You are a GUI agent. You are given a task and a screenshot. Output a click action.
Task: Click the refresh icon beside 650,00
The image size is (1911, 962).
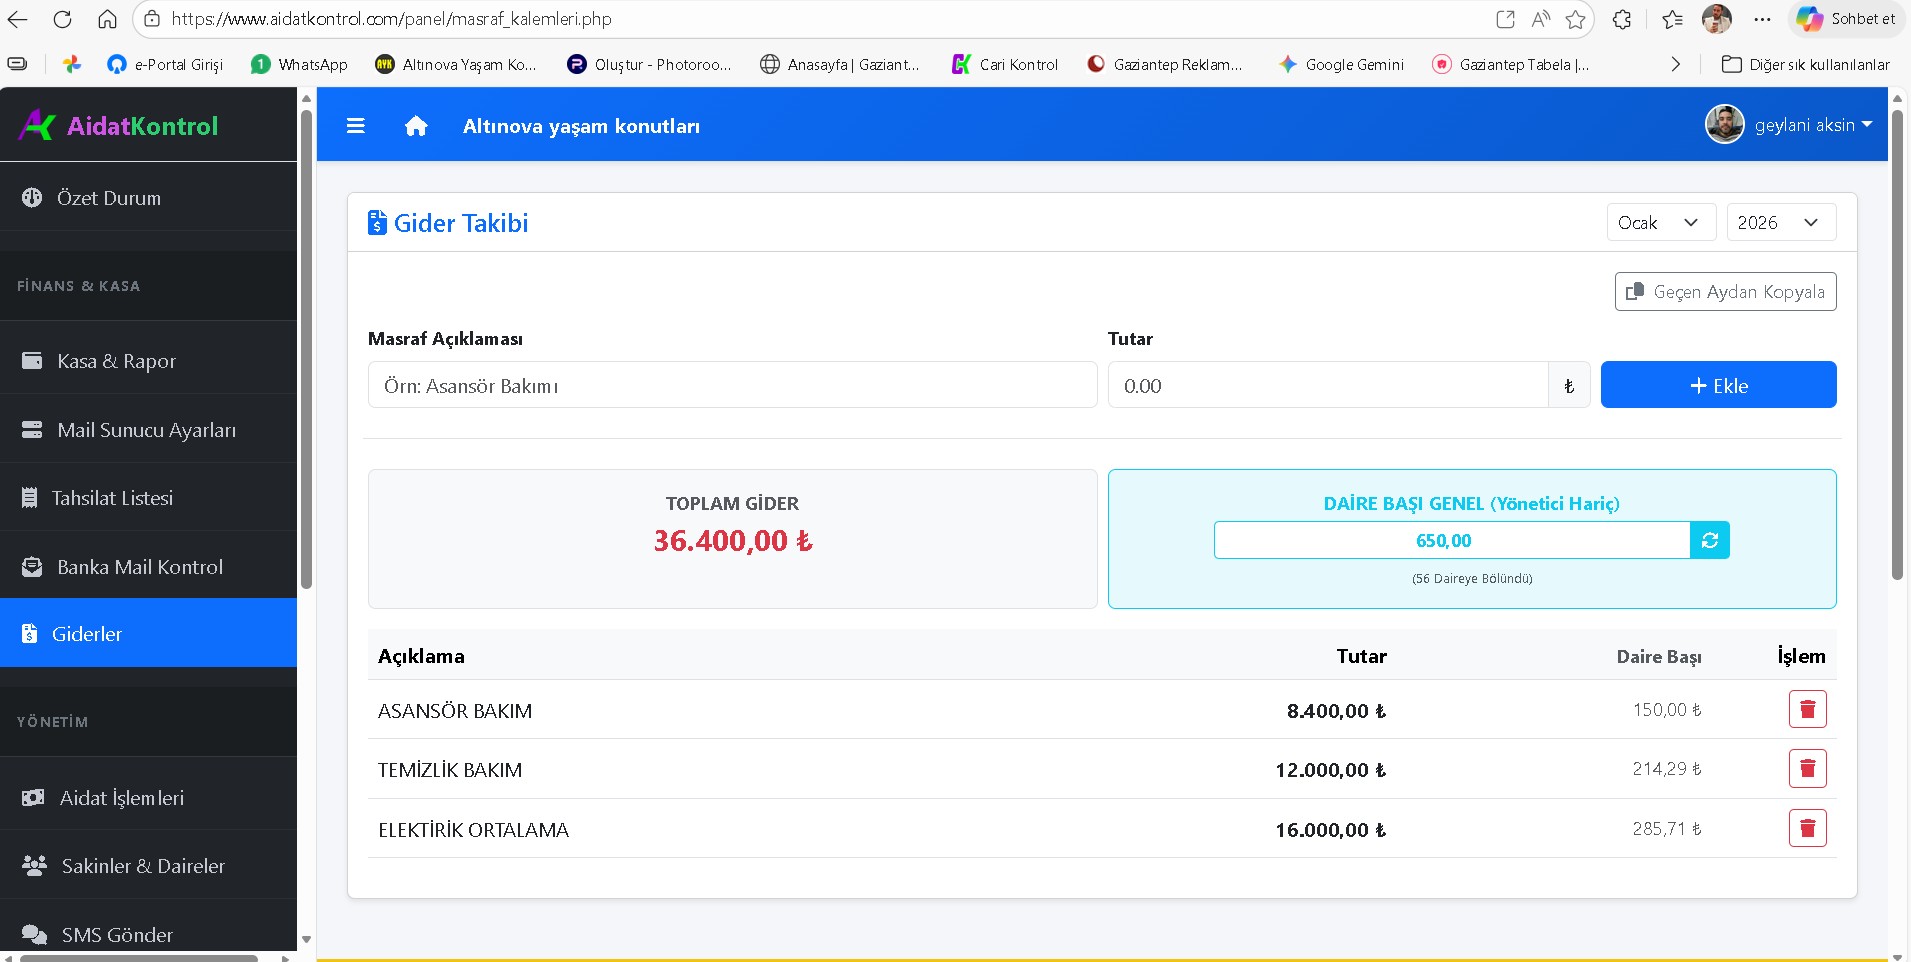pyautogui.click(x=1710, y=541)
